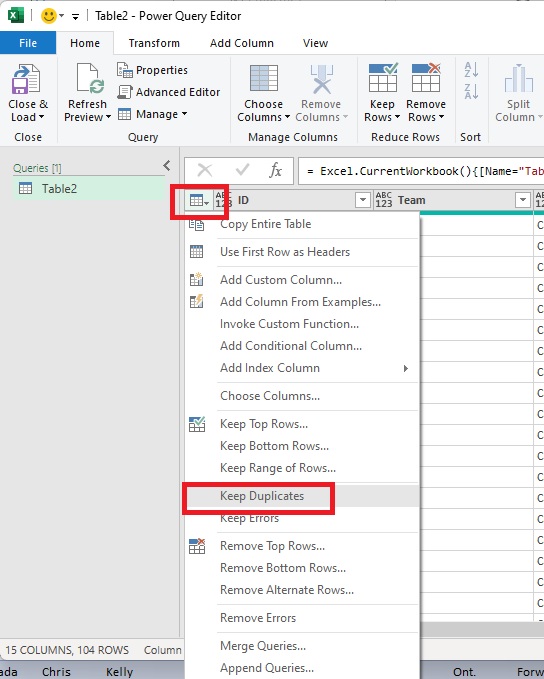The width and height of the screenshot is (544, 679).
Task: Choose Remove Bottom Rows menu item
Action: [x=302, y=568]
